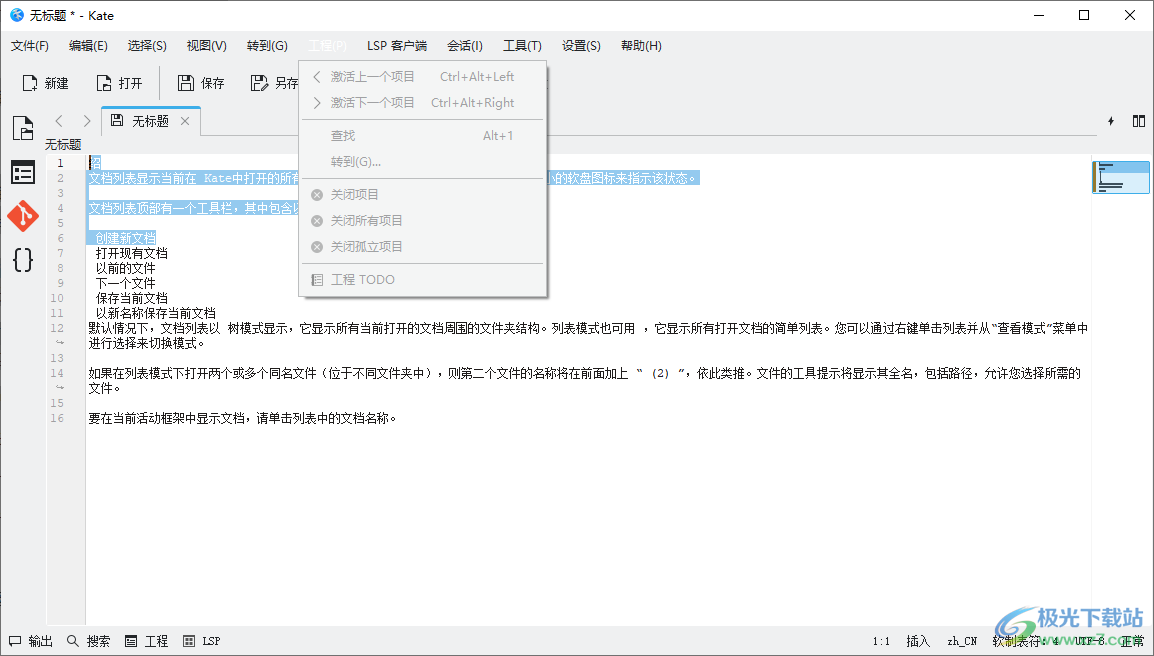Toggle the 工程 project panel button
This screenshot has width=1154, height=656.
coord(146,641)
